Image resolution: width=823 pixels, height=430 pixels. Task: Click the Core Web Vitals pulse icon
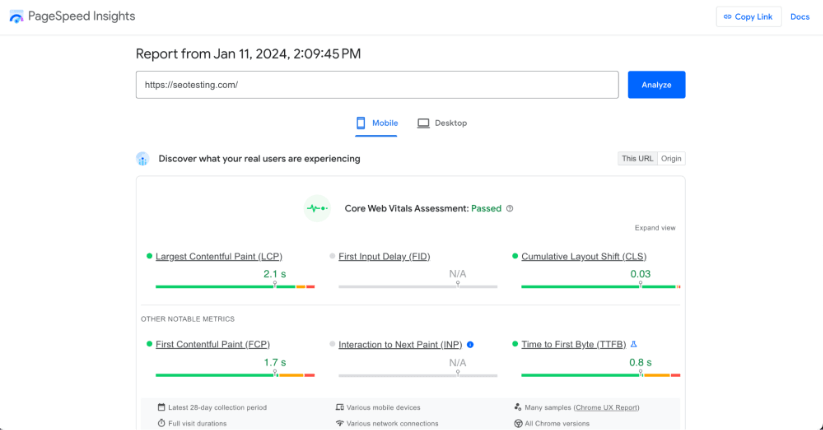[x=317, y=208]
